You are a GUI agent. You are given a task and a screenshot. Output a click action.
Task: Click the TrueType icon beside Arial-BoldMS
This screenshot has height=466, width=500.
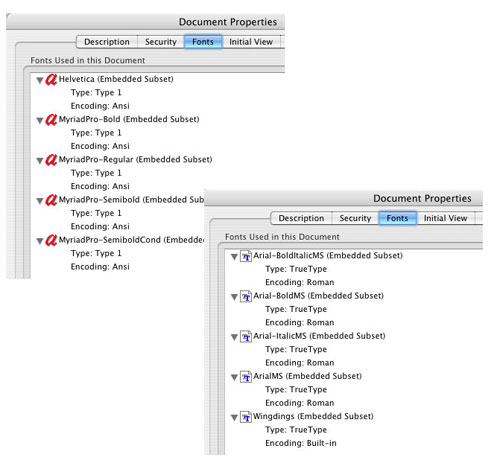pos(246,296)
